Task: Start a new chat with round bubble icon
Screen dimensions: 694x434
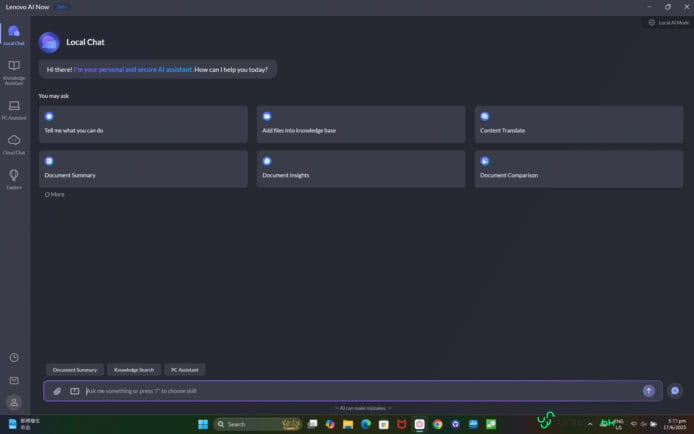Action: 675,391
